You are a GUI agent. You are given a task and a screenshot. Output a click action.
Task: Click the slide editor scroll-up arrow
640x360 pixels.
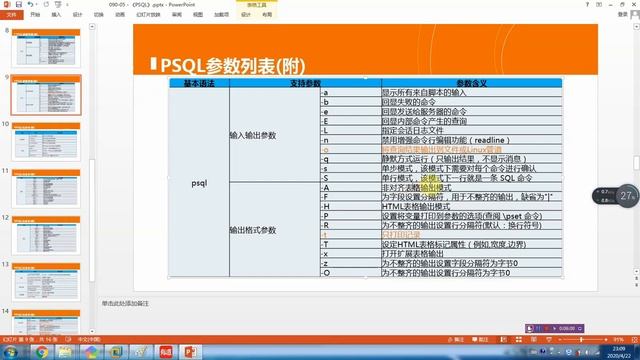click(636, 27)
